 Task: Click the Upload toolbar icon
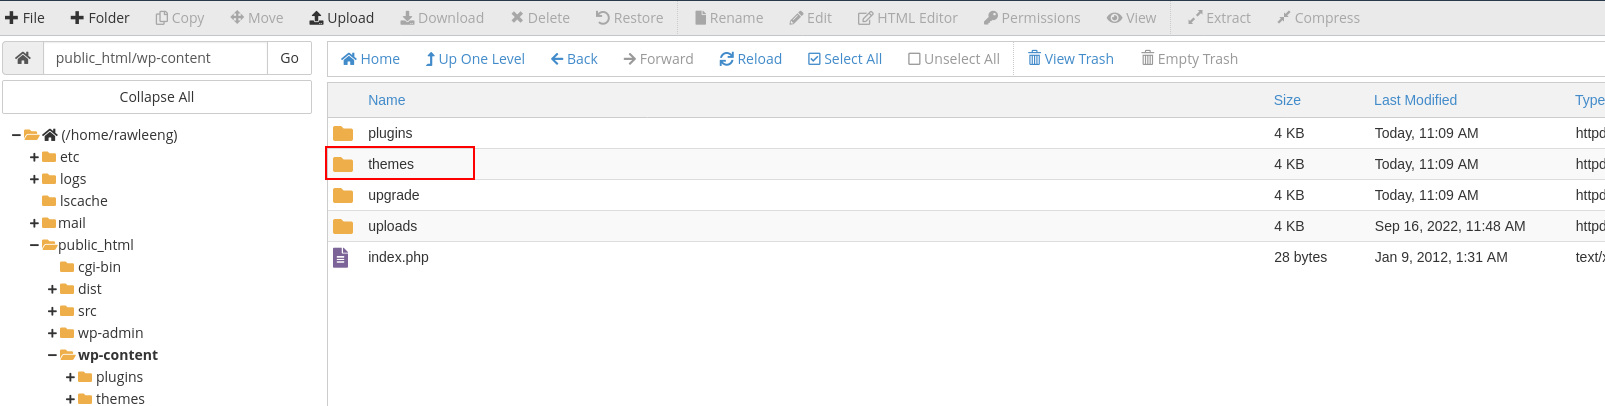pyautogui.click(x=316, y=18)
